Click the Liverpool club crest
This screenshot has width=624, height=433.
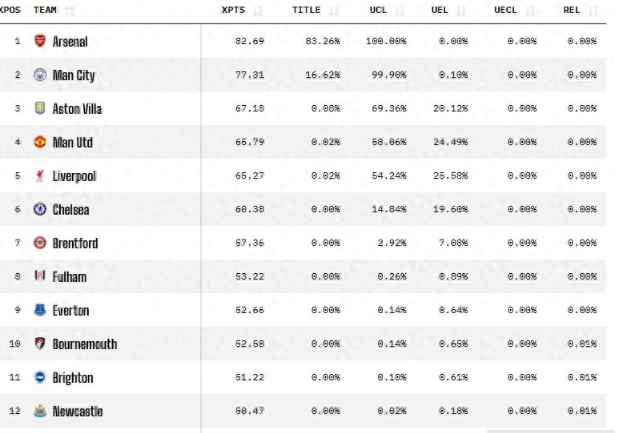[x=40, y=176]
